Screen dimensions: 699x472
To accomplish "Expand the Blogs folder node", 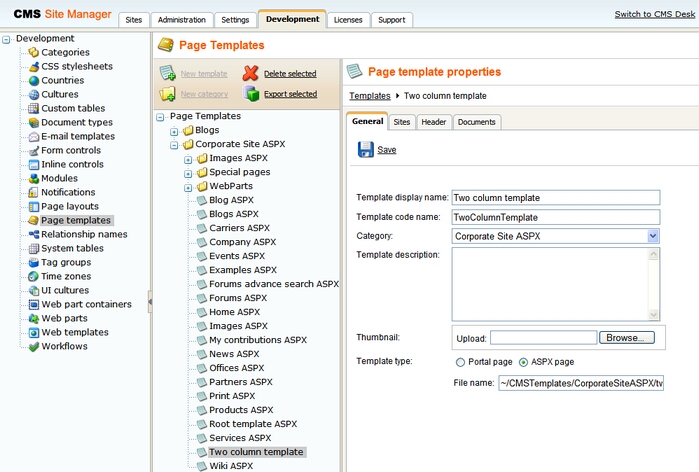I will point(174,131).
